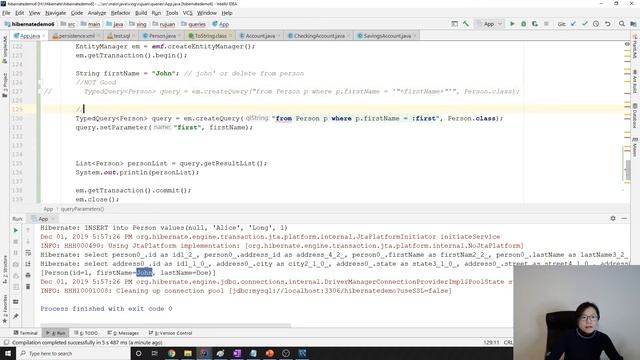640x360 pixels.
Task: Print the console output
Action: click(28, 276)
